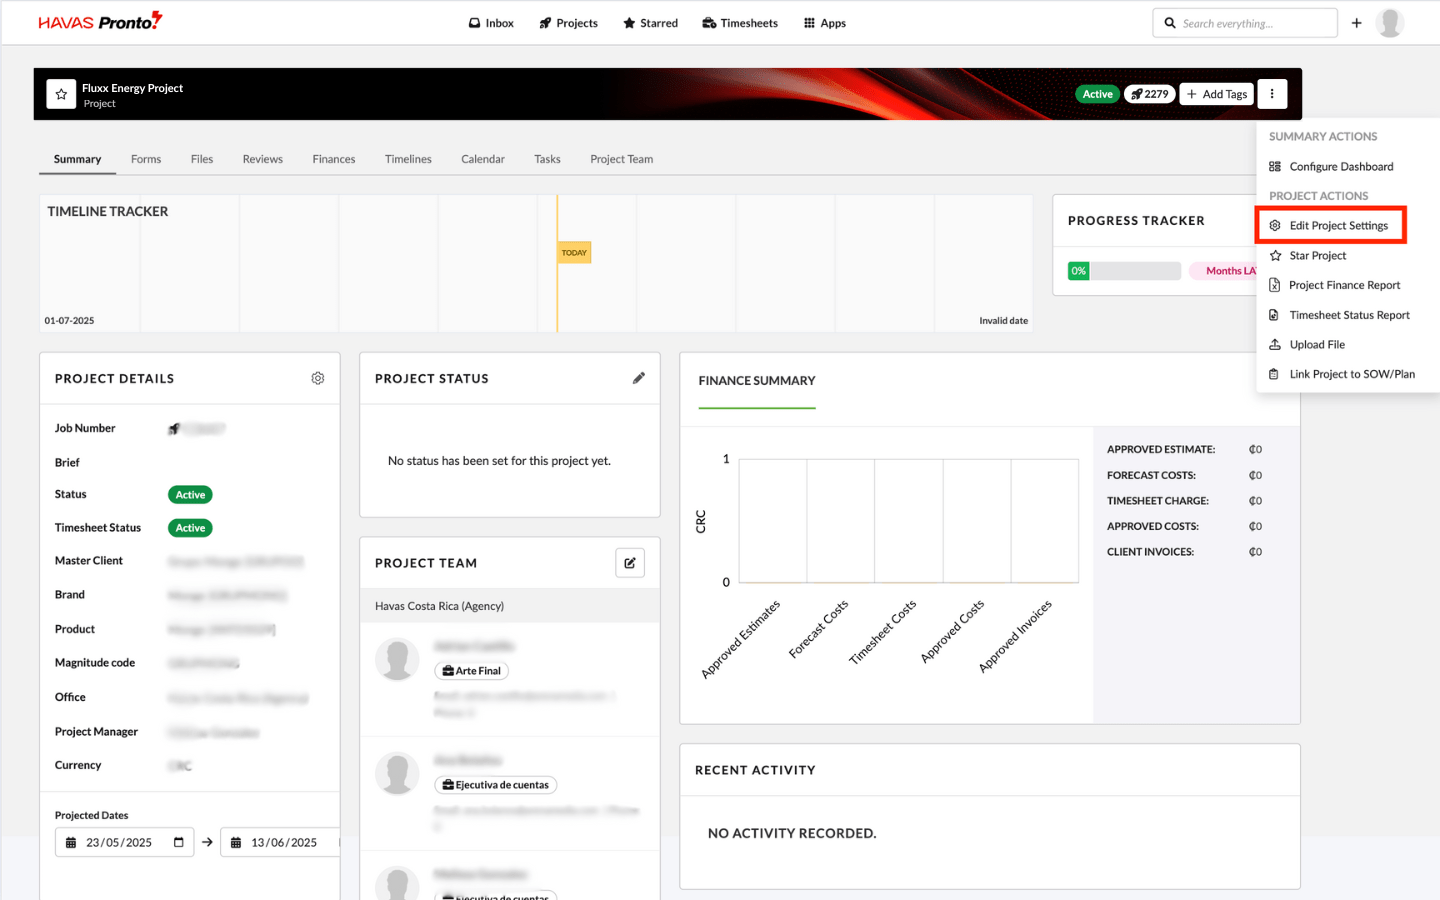Star the Fluxx Energy Project via header star
Viewport: 1440px width, 900px height.
(61, 94)
